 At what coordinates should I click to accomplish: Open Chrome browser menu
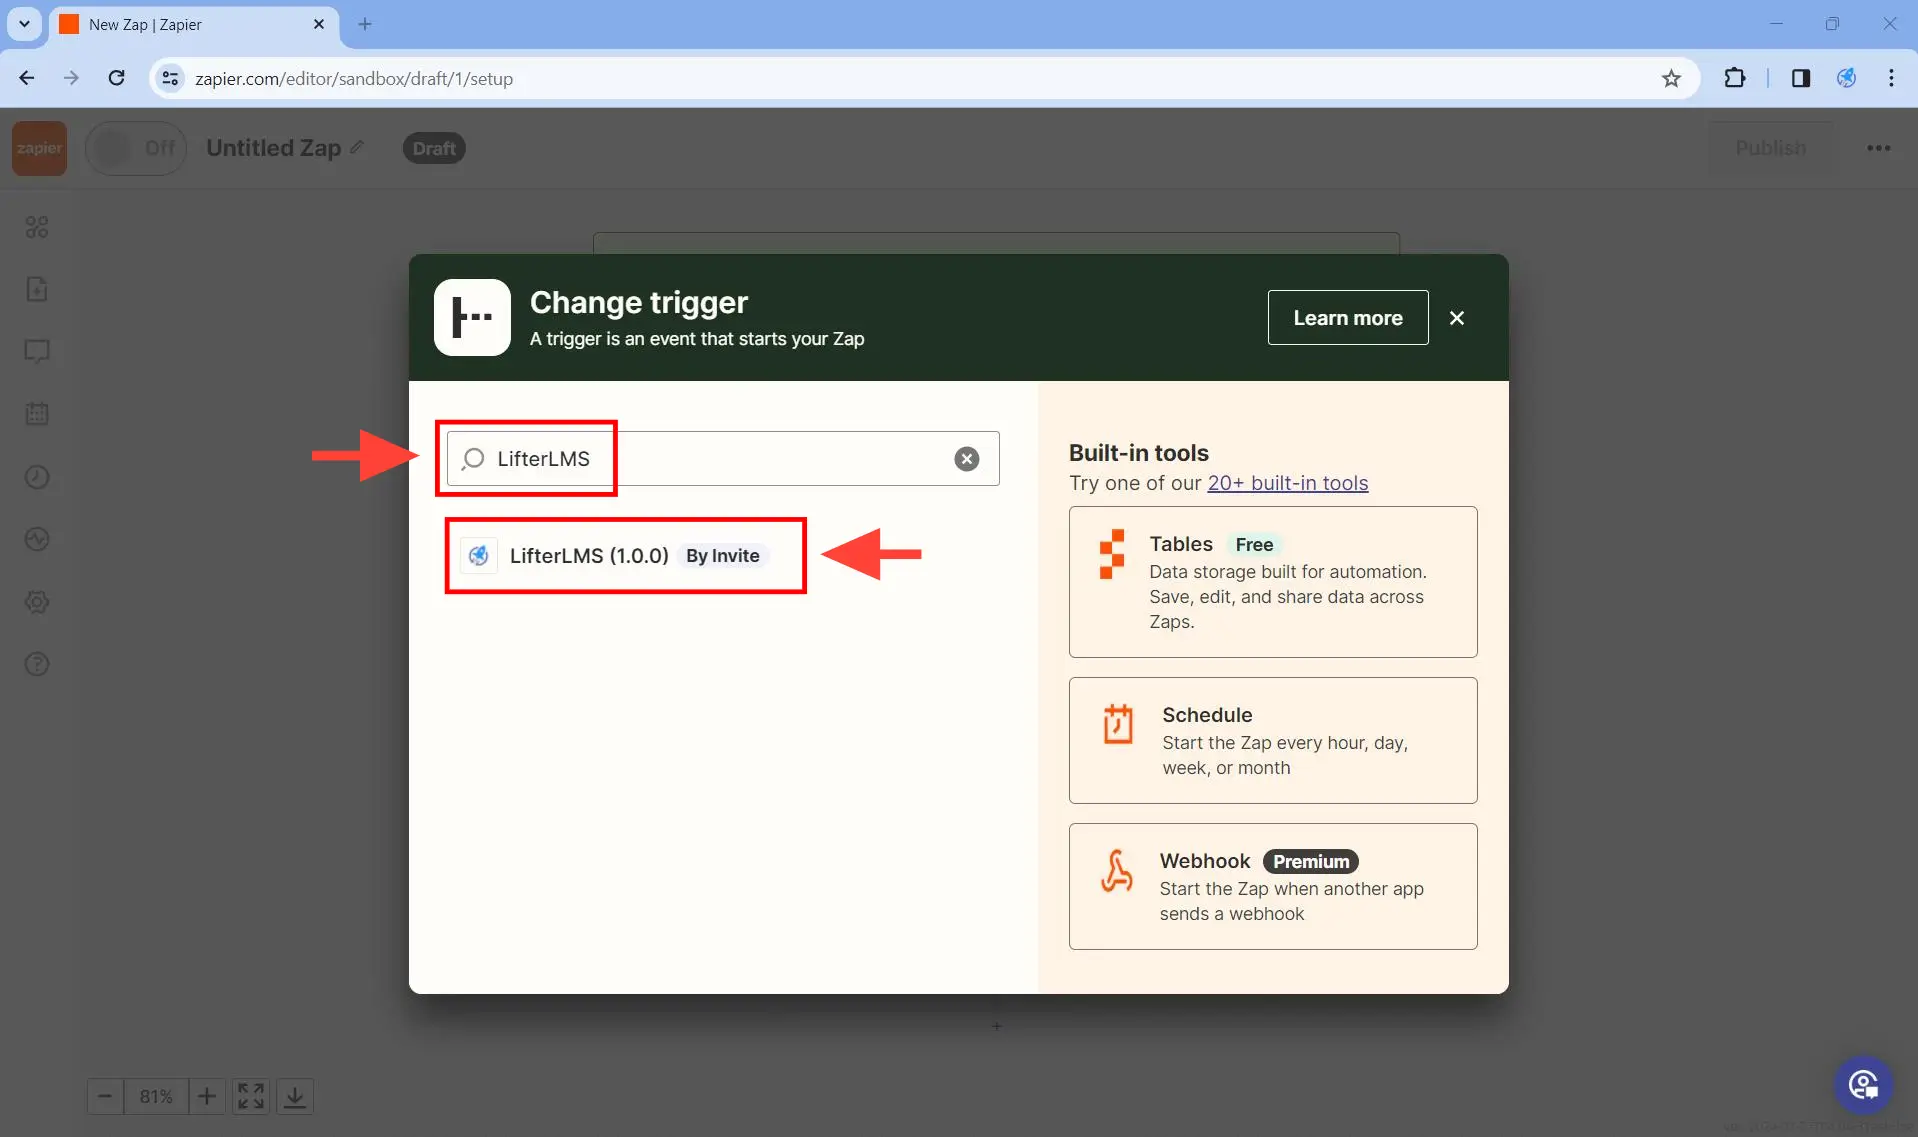coord(1892,78)
